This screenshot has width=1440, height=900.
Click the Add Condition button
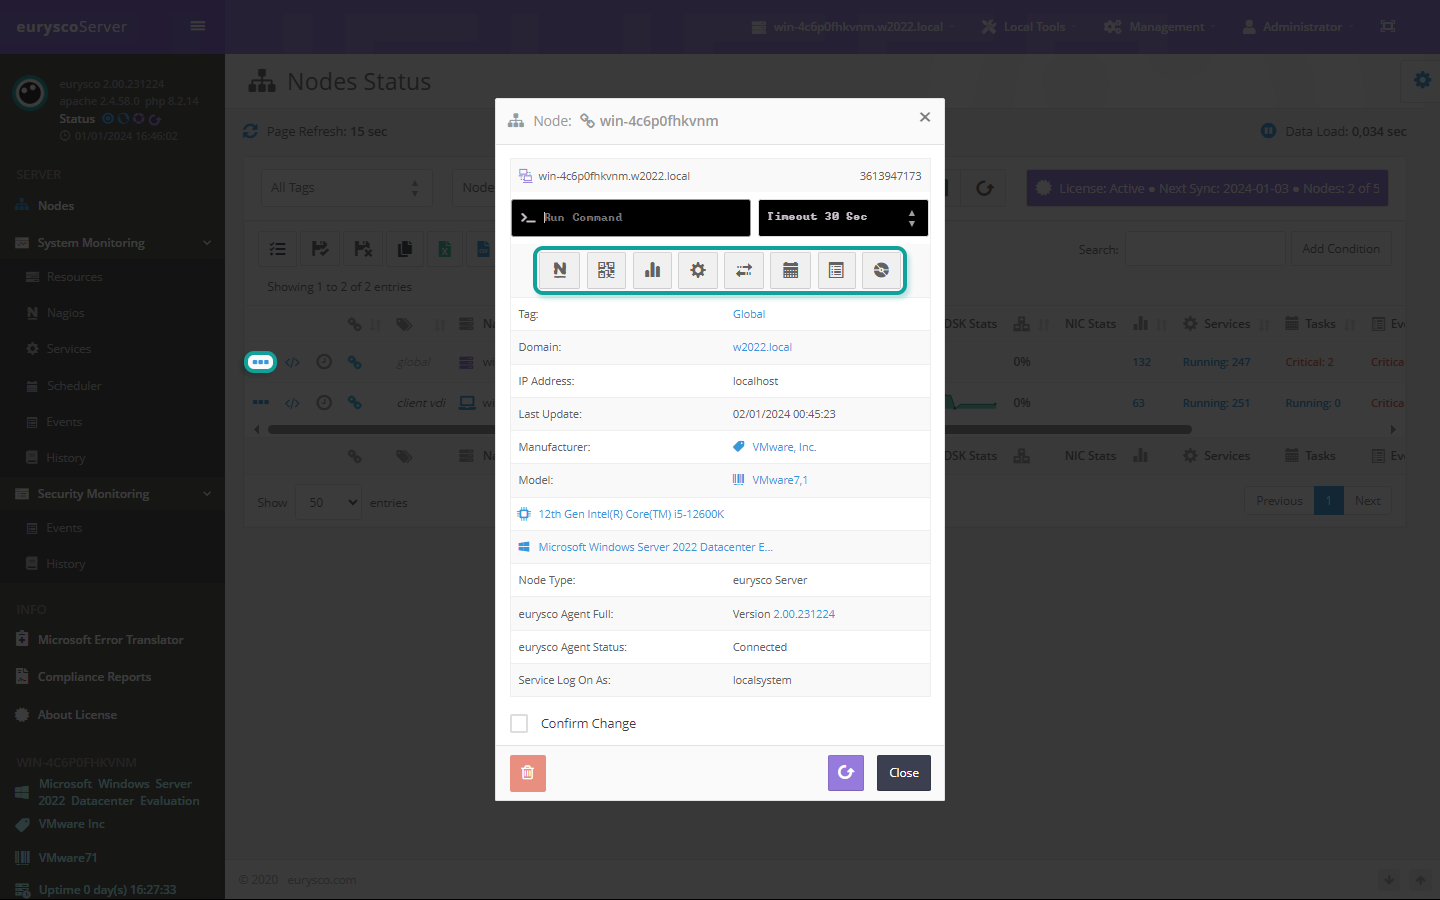pyautogui.click(x=1341, y=249)
